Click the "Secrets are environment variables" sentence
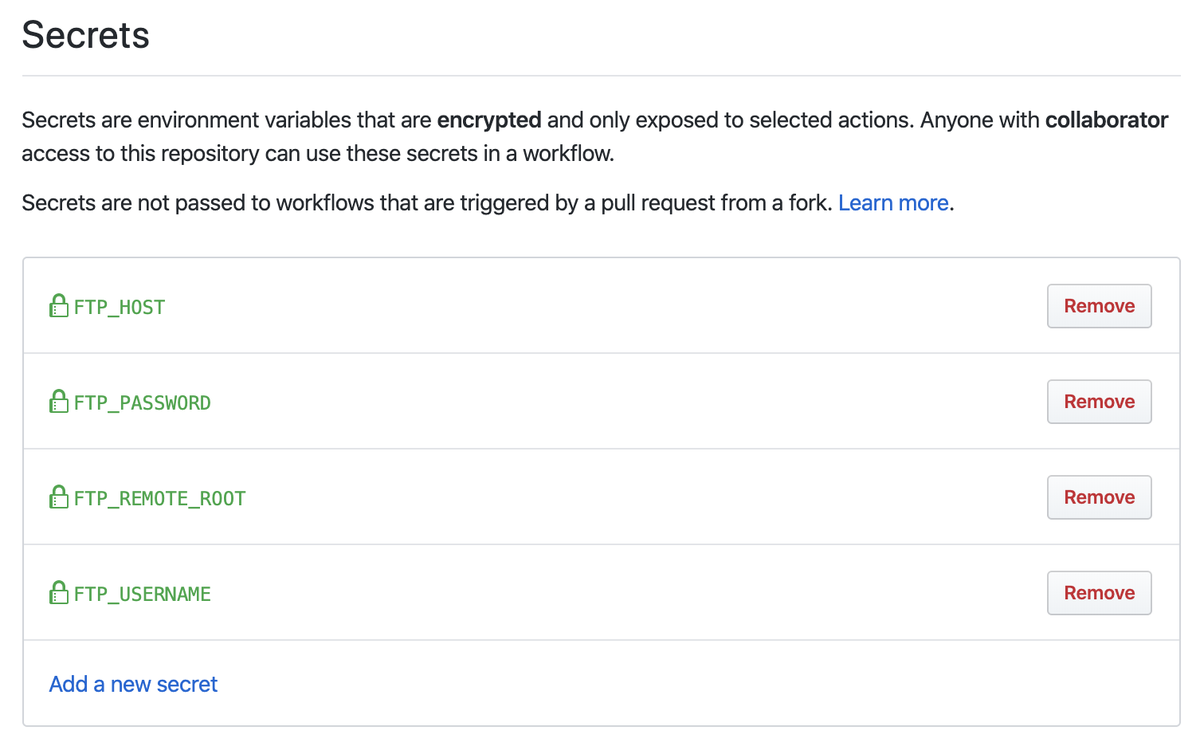 200,120
